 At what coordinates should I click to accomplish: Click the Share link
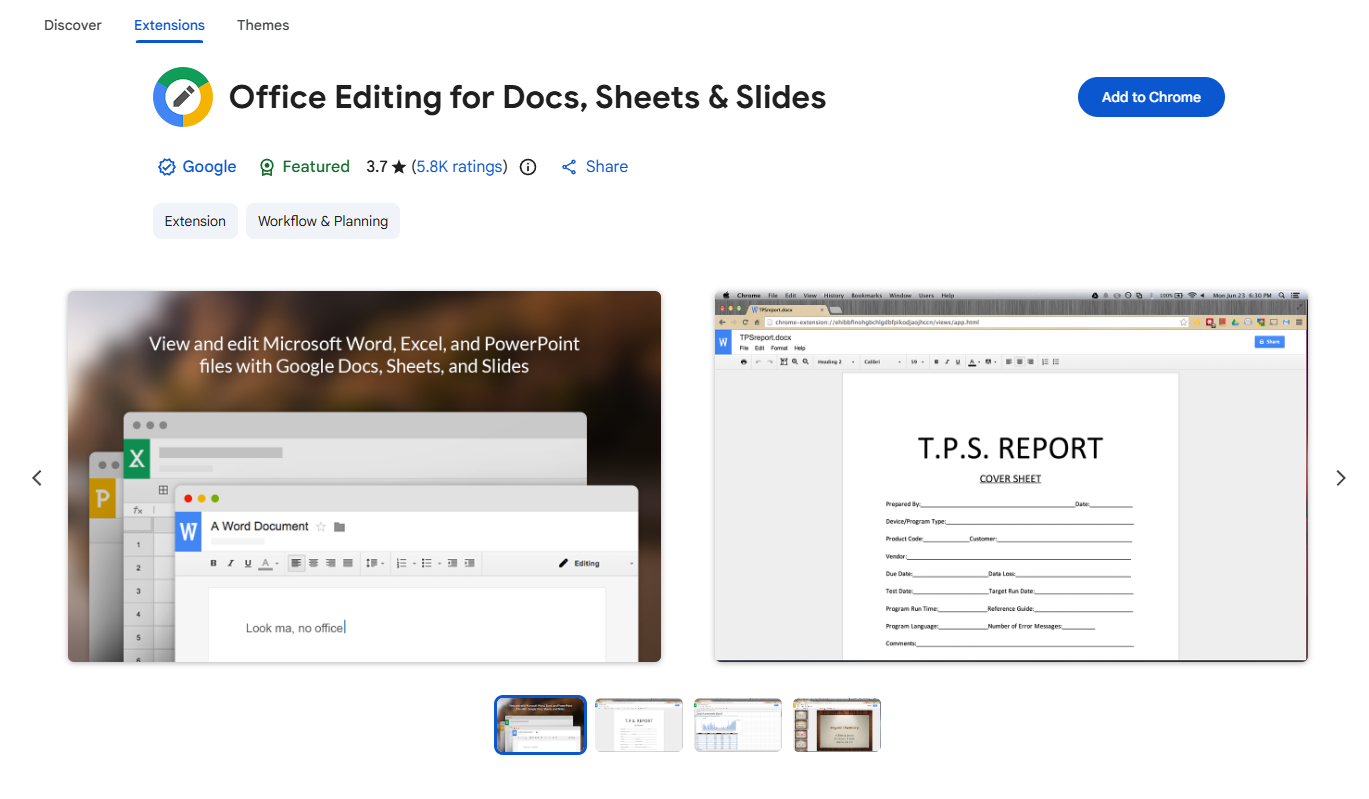point(607,167)
